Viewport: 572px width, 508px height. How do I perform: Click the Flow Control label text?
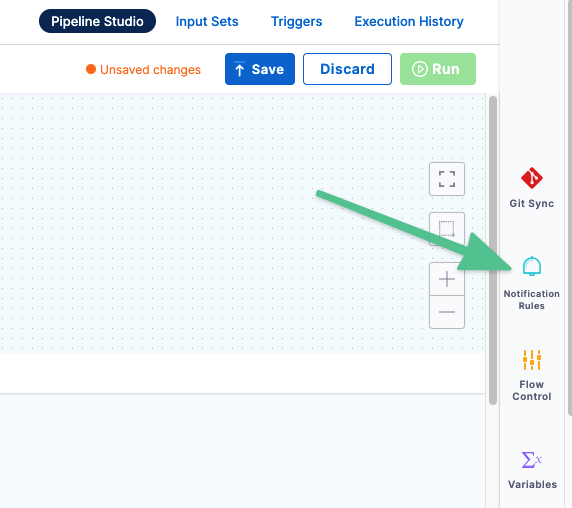coord(532,390)
